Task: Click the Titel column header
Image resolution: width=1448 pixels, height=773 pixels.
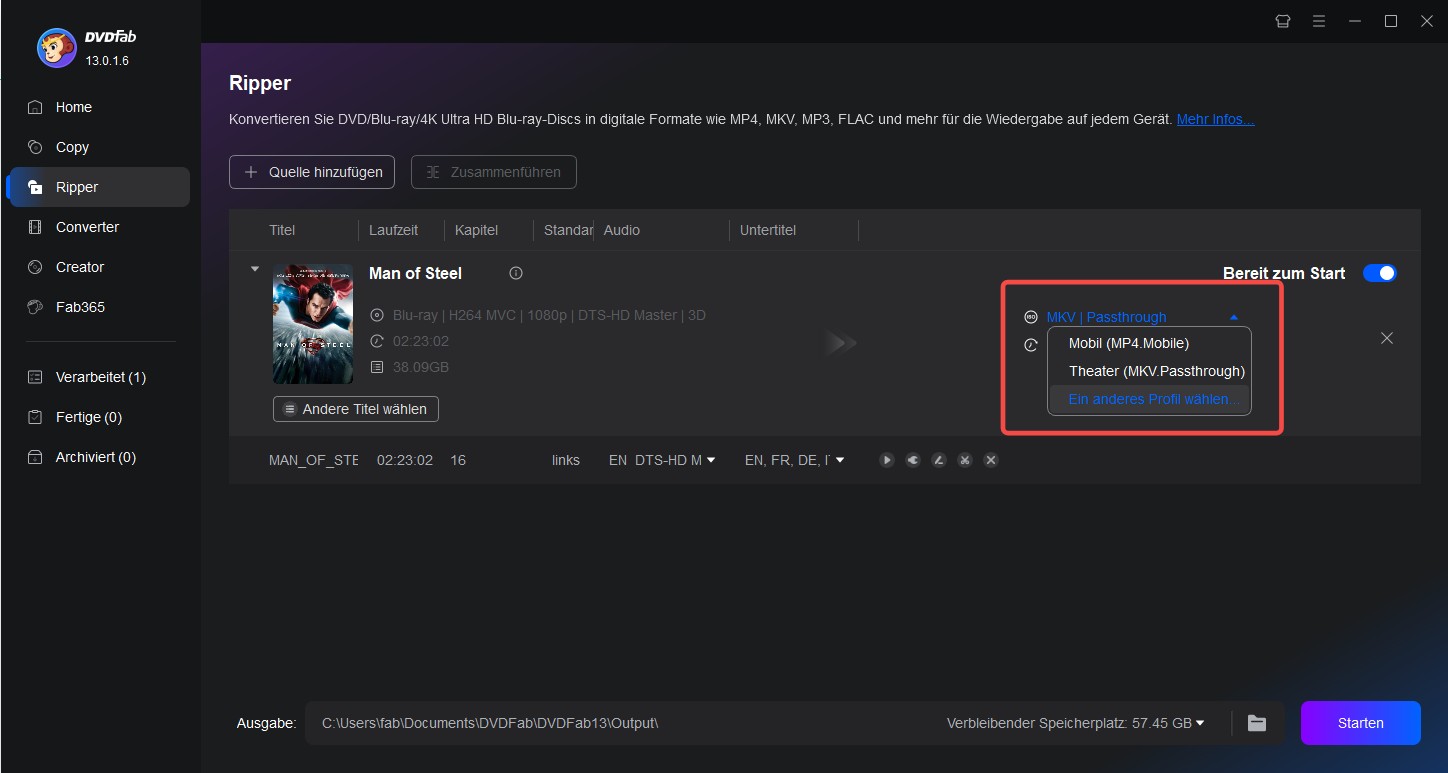Action: click(282, 230)
